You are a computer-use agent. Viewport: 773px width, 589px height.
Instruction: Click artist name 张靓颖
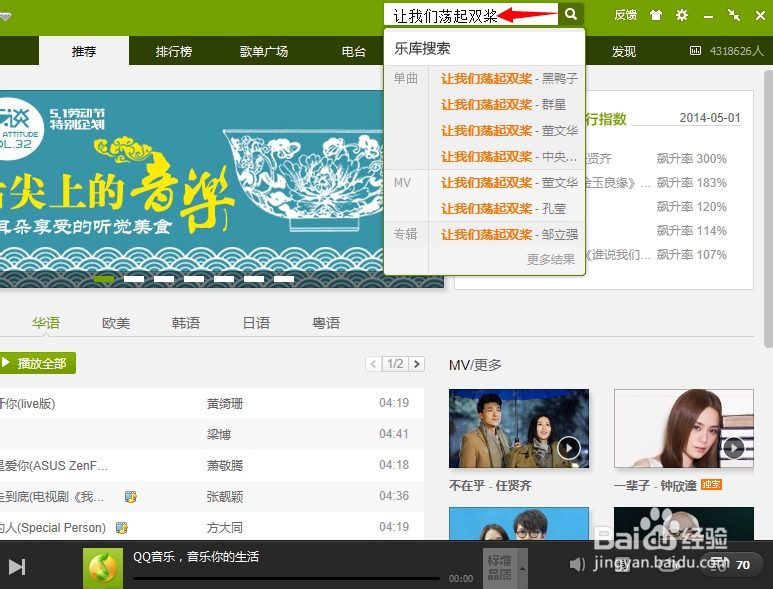click(225, 496)
